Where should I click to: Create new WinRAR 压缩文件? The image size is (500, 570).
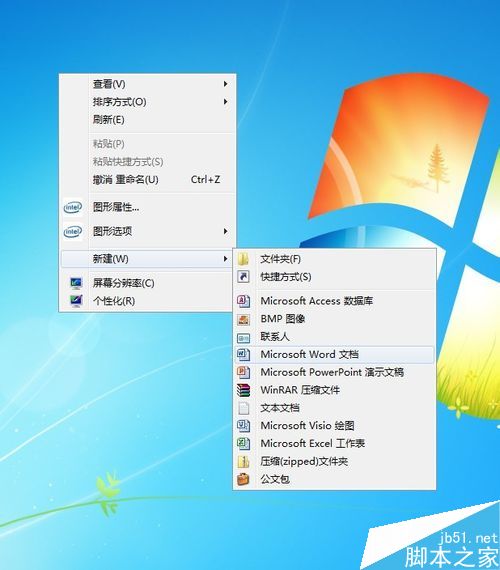coord(334,390)
